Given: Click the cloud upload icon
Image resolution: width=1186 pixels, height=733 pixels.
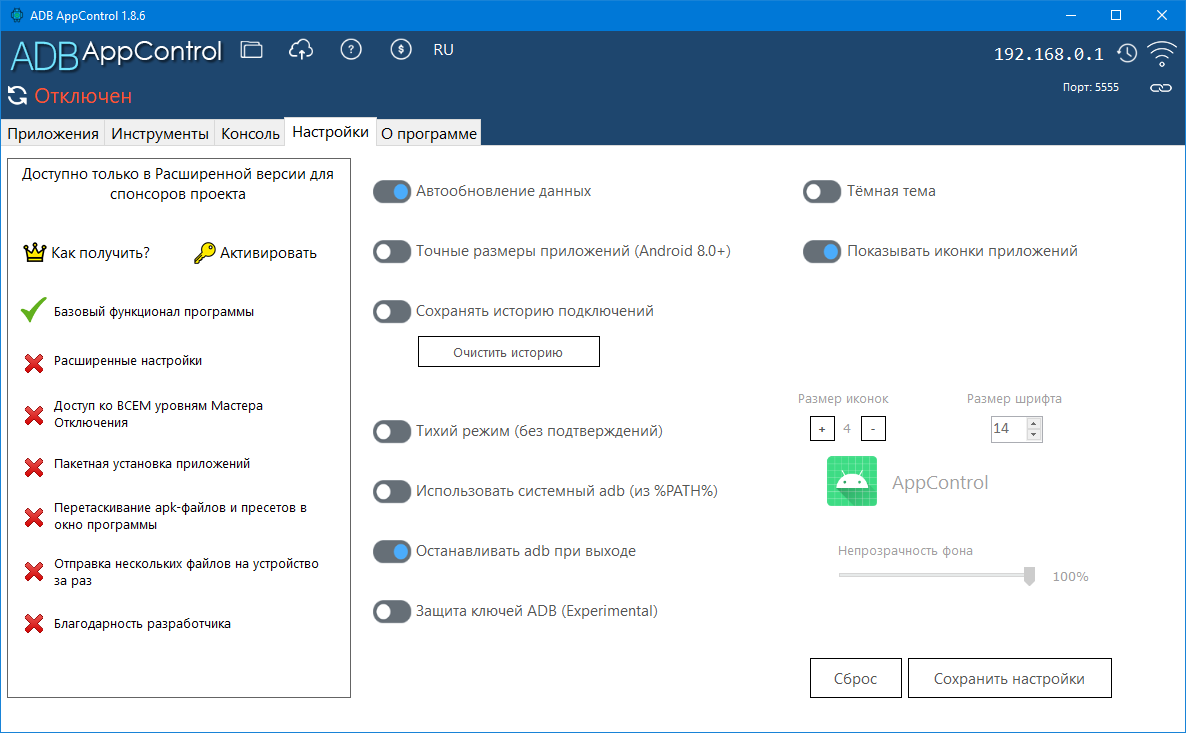Looking at the screenshot, I should (x=300, y=50).
